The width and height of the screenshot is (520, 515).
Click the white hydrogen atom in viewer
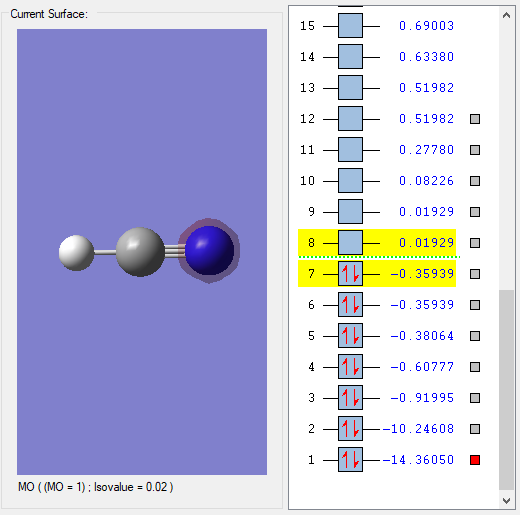click(x=77, y=253)
